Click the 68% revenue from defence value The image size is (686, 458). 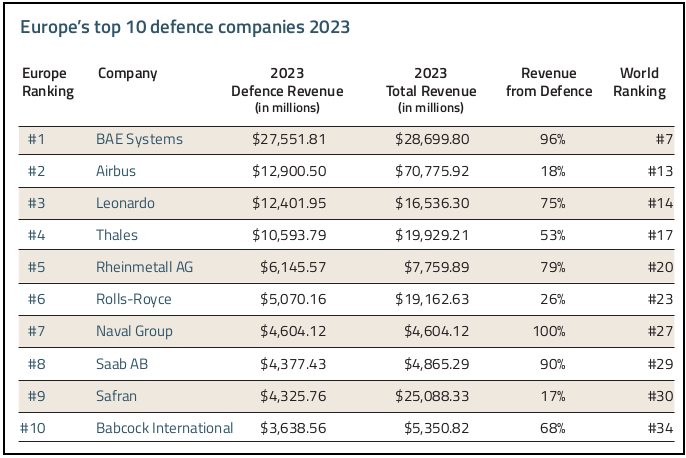(553, 428)
